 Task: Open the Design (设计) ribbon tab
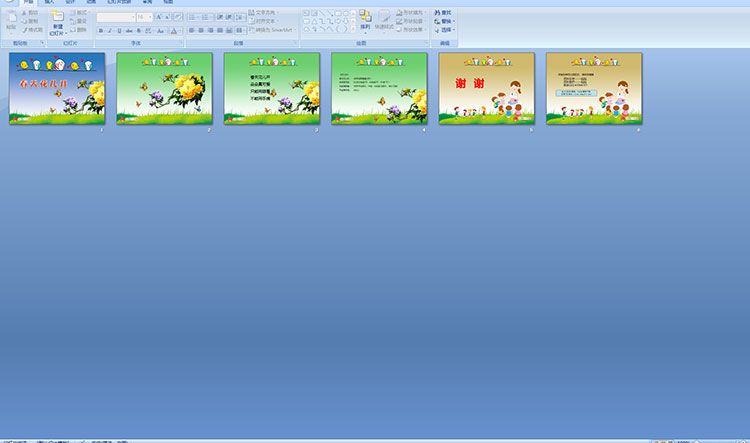pos(70,3)
